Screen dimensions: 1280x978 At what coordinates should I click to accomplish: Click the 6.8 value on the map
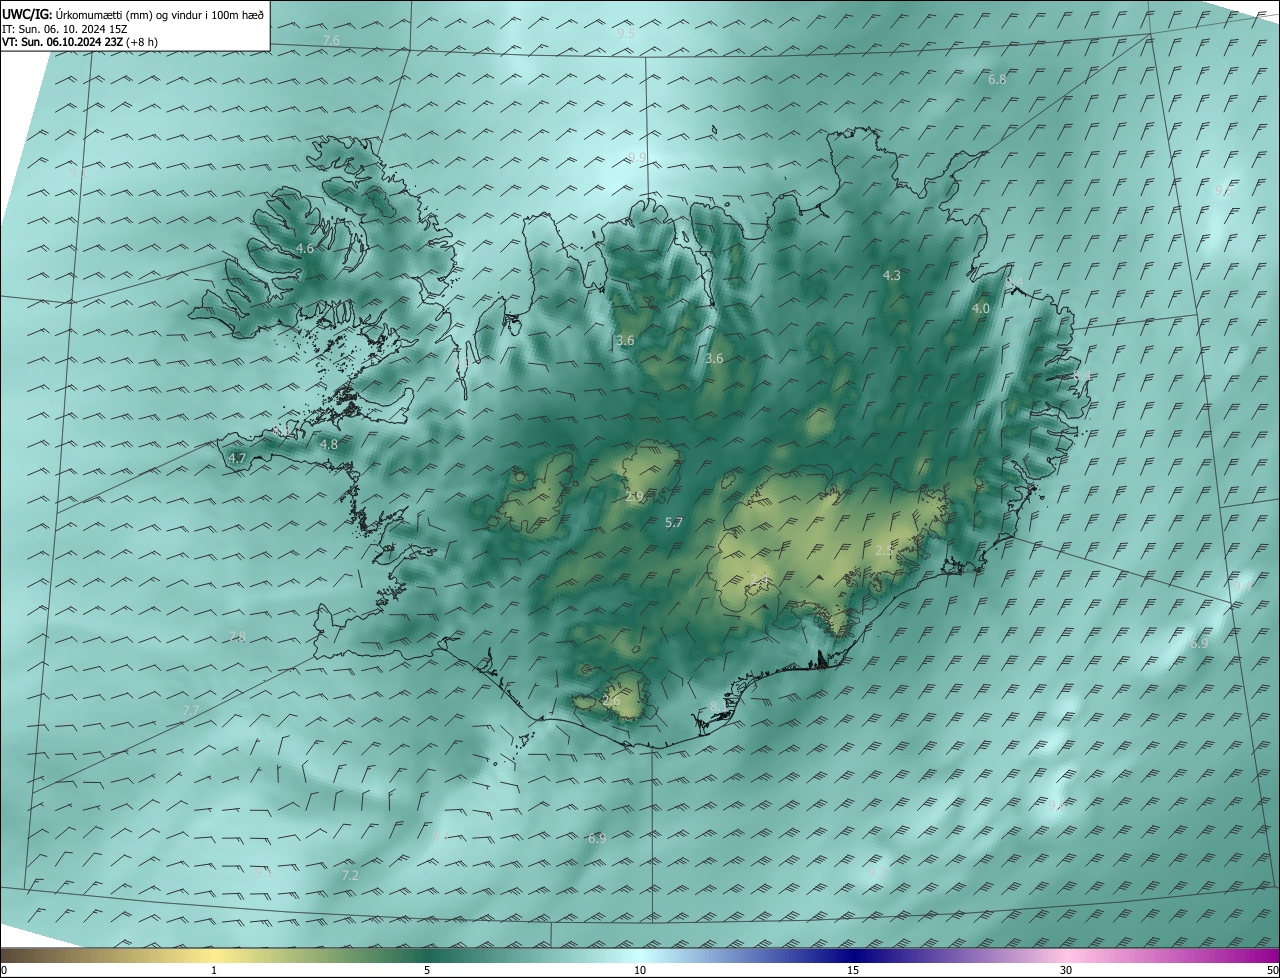point(997,79)
